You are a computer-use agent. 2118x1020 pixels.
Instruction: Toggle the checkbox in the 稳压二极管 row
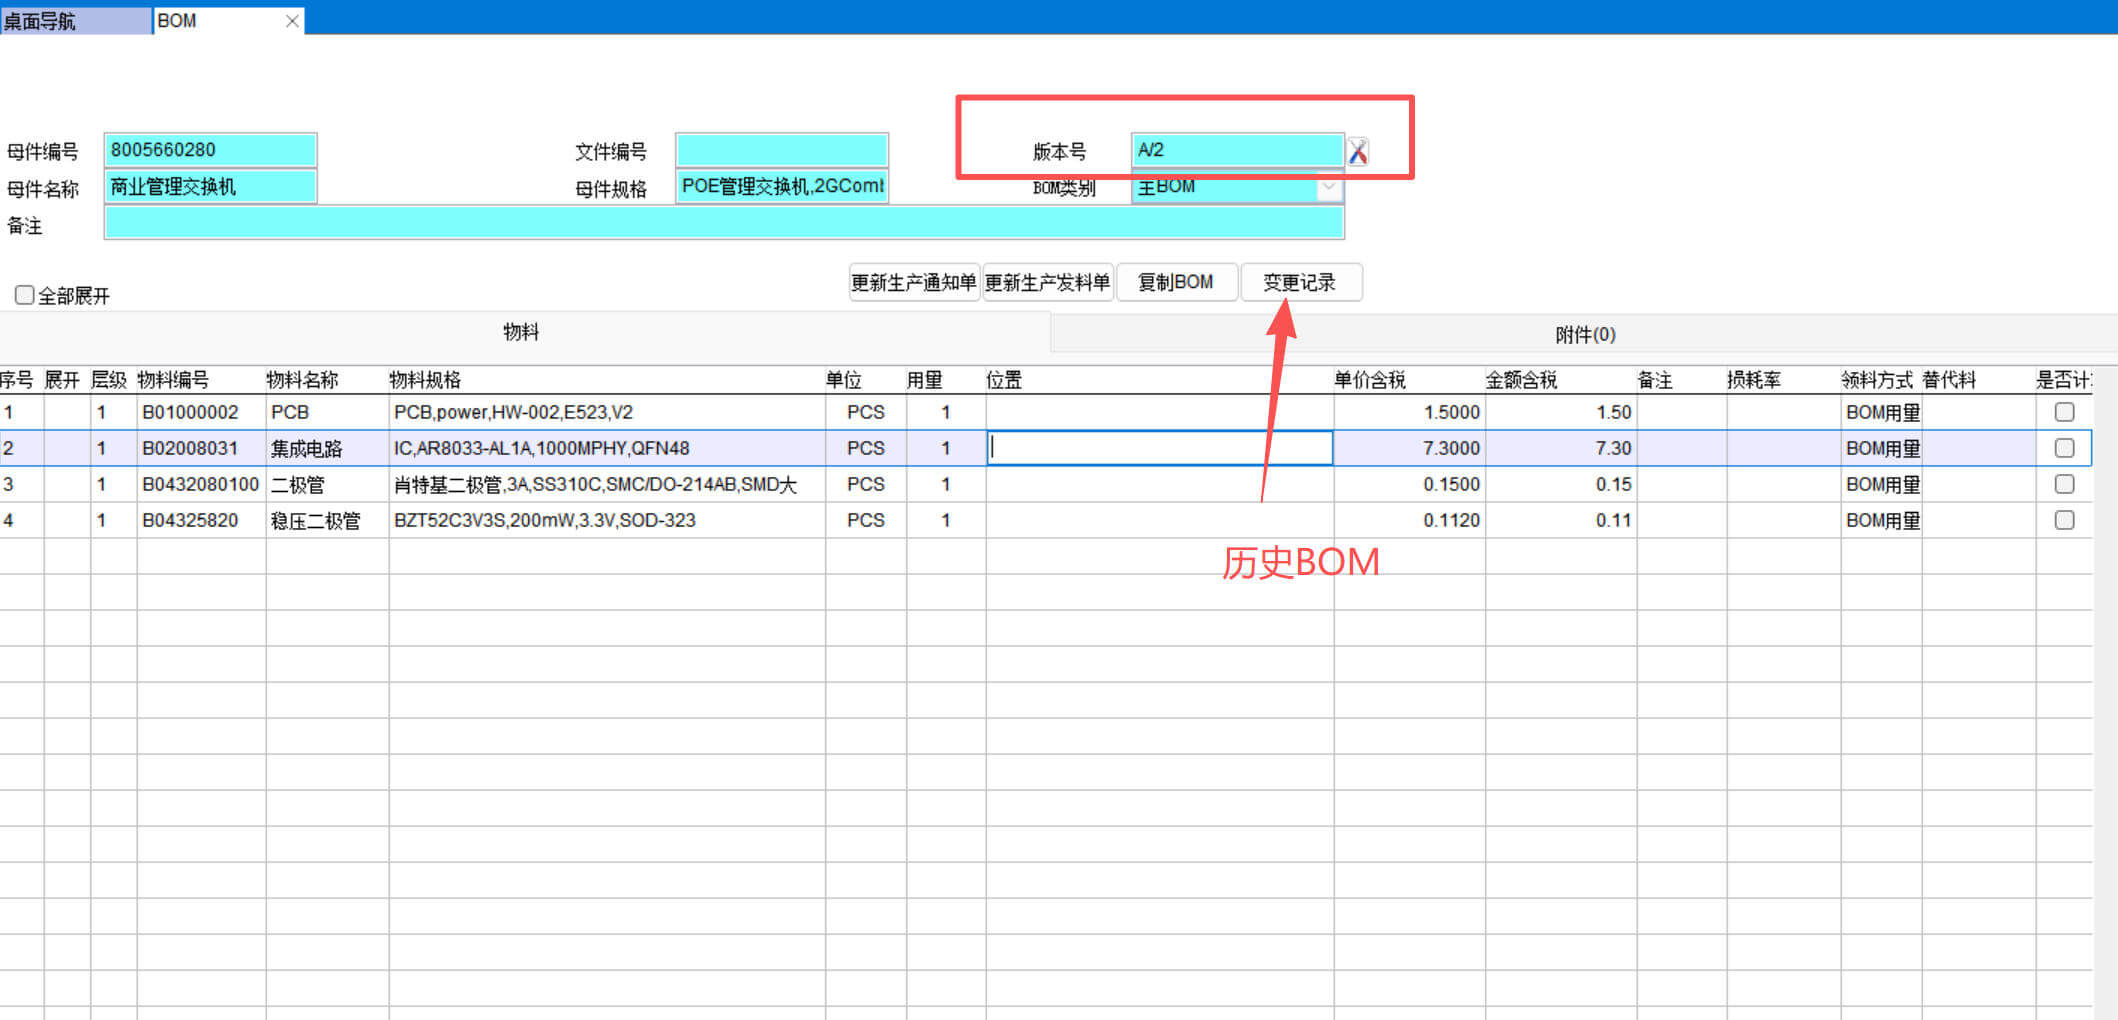coord(2064,520)
